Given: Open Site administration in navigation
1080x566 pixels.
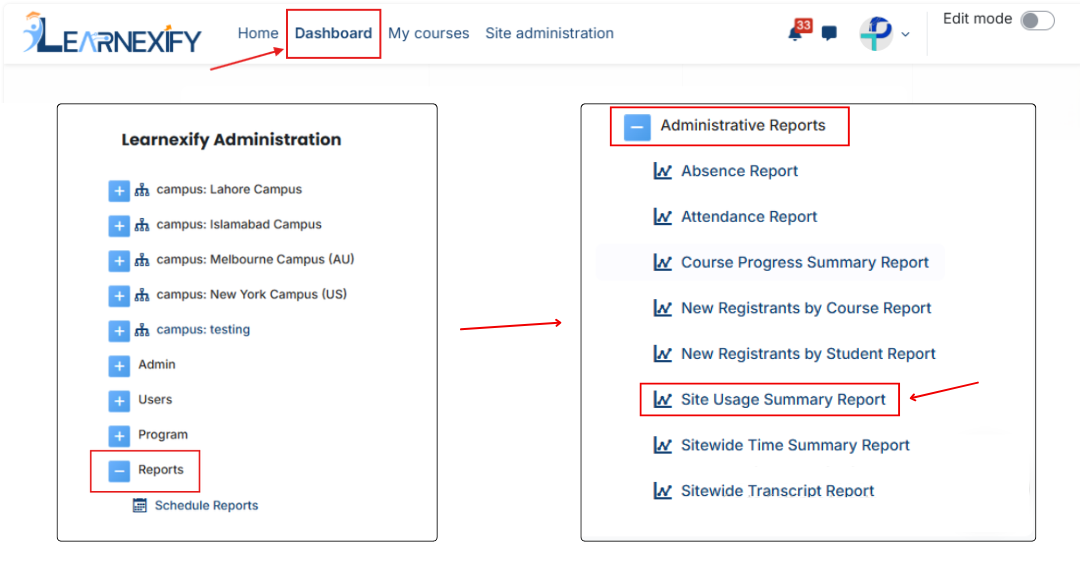Looking at the screenshot, I should 550,33.
